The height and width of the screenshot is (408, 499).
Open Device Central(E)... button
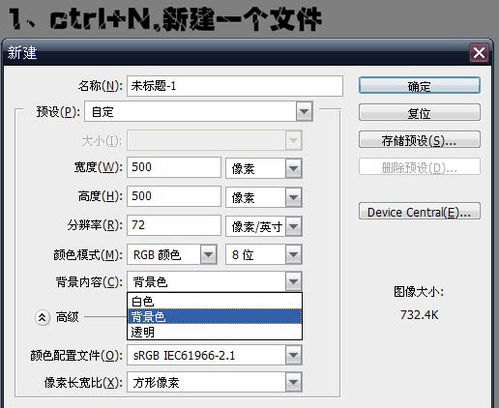(x=419, y=211)
